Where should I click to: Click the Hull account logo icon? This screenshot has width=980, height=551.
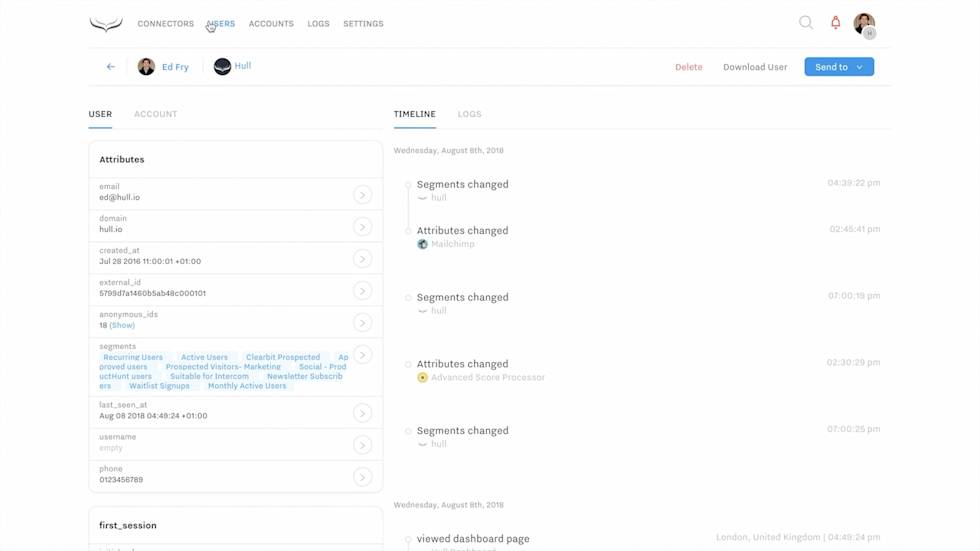pos(222,67)
